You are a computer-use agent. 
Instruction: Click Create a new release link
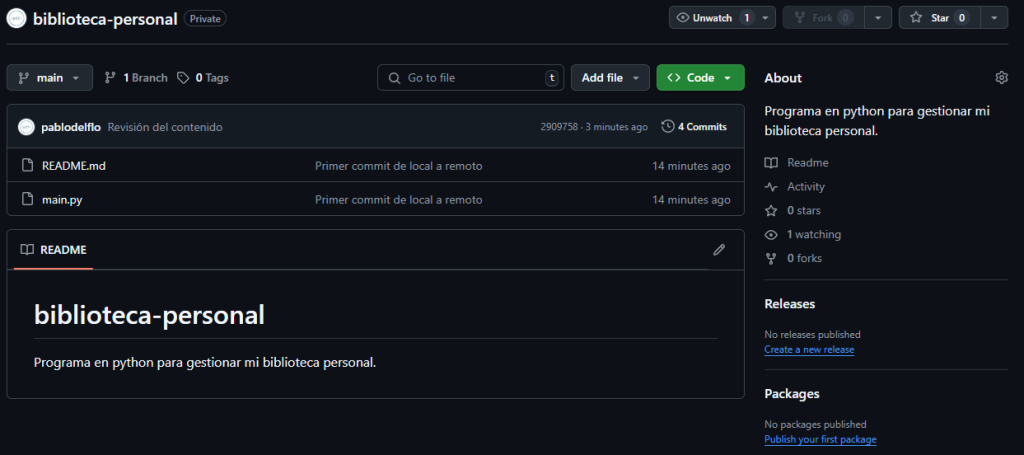coord(809,350)
